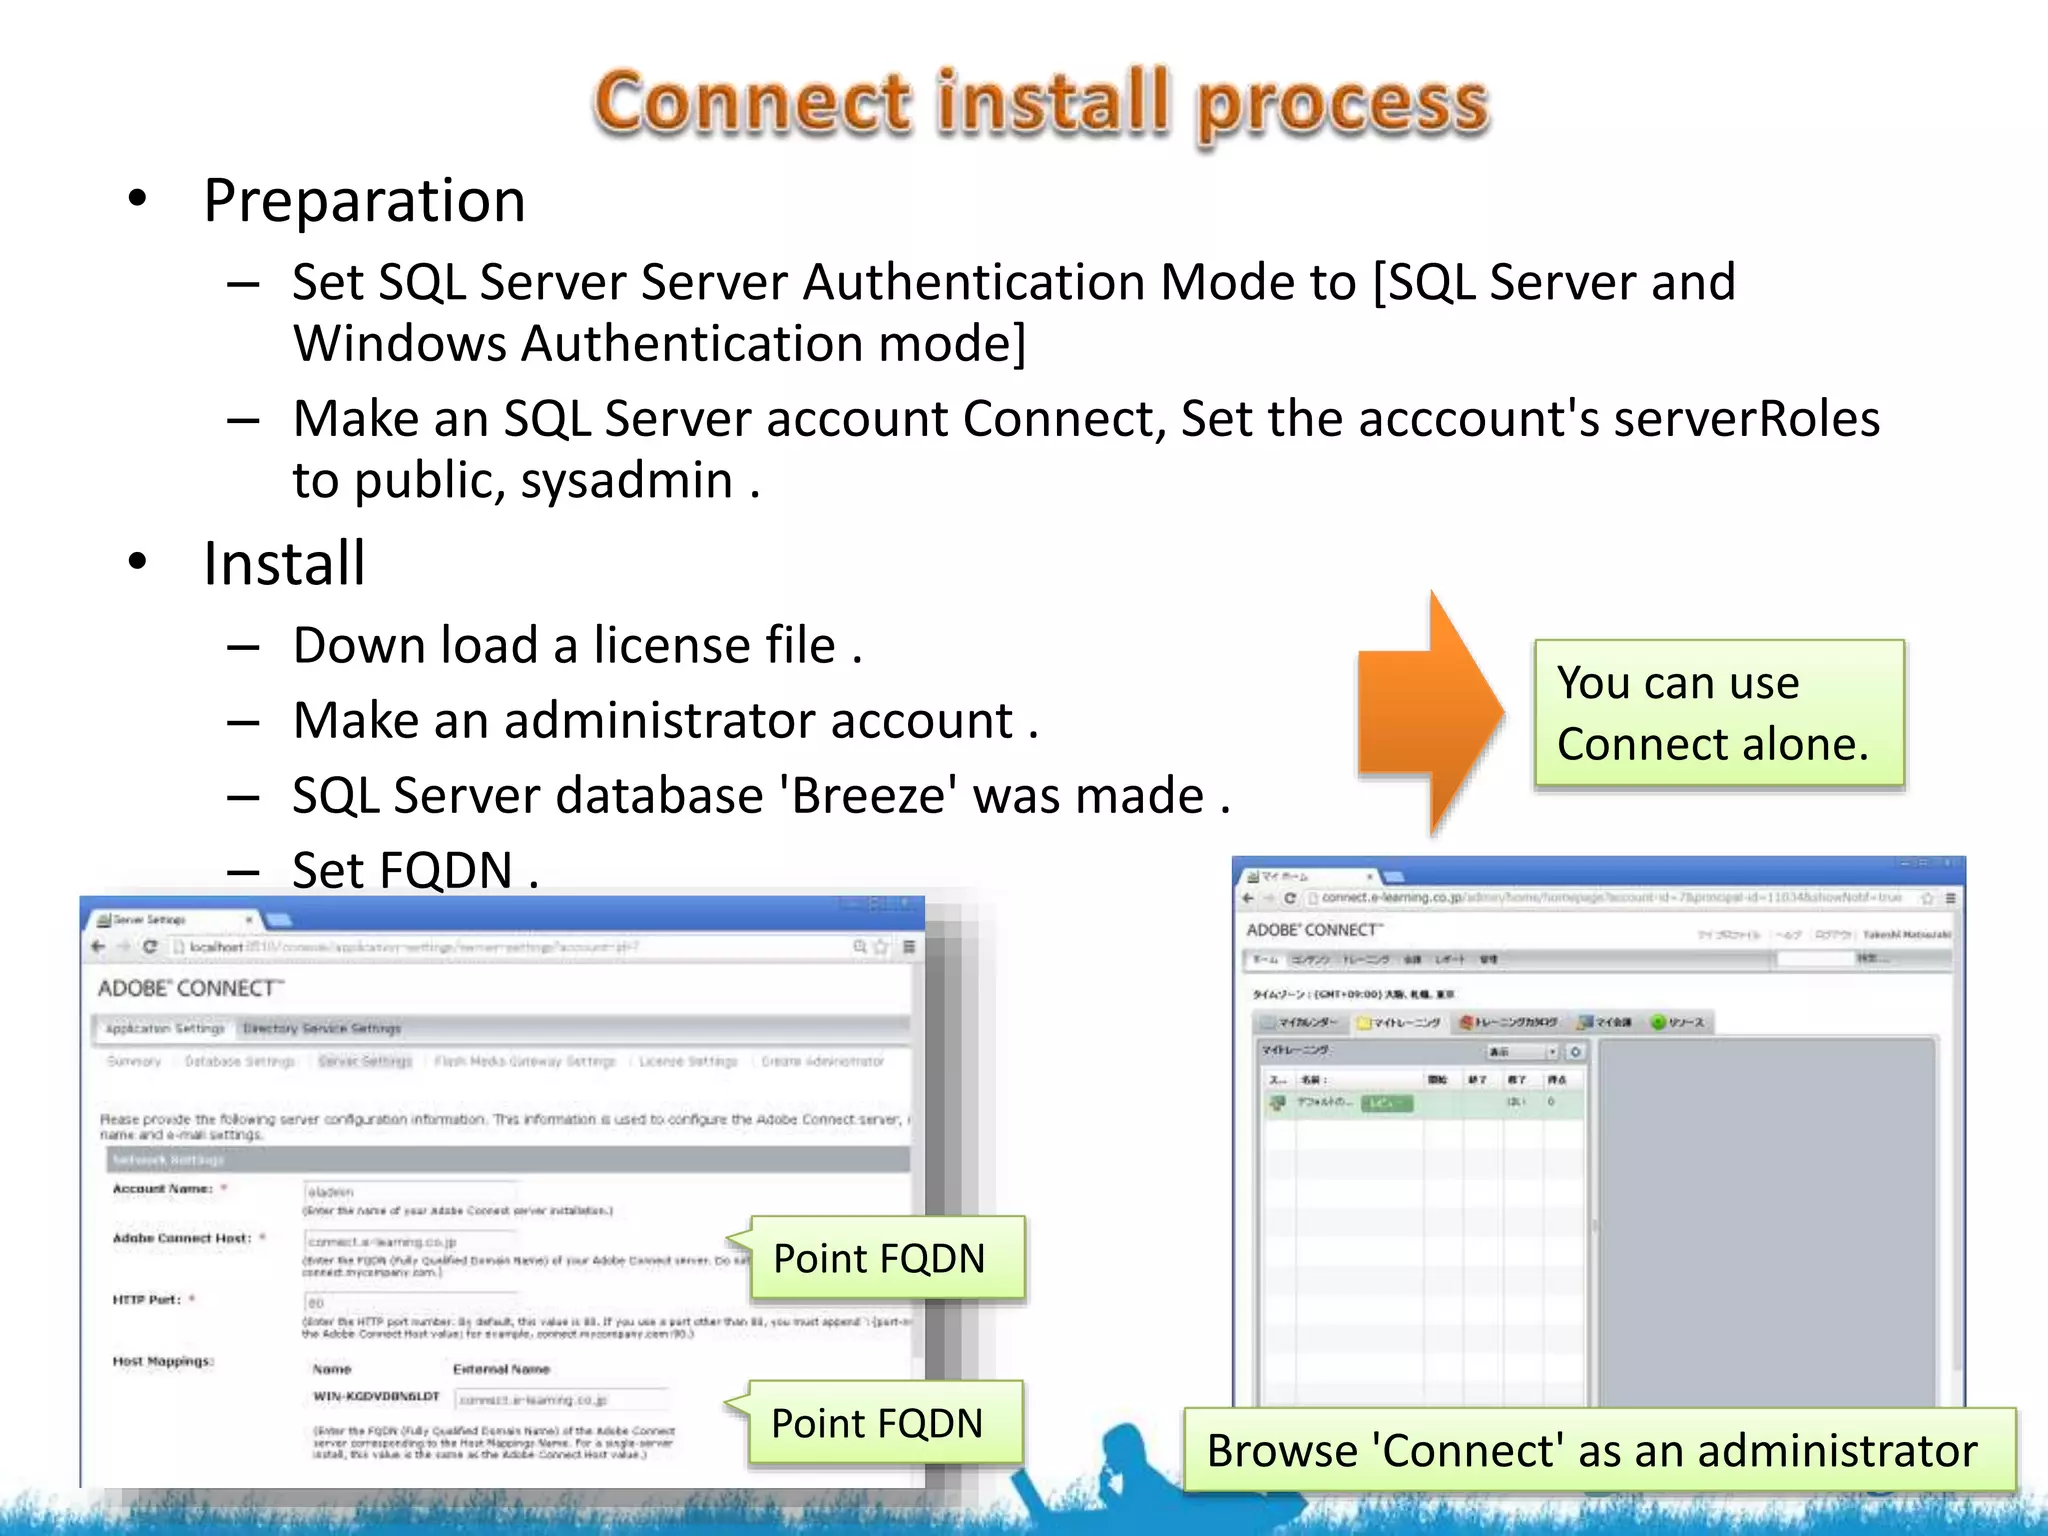The height and width of the screenshot is (1536, 2048).
Task: Close the マイ ホーム browser tab
Action: (x=1370, y=877)
